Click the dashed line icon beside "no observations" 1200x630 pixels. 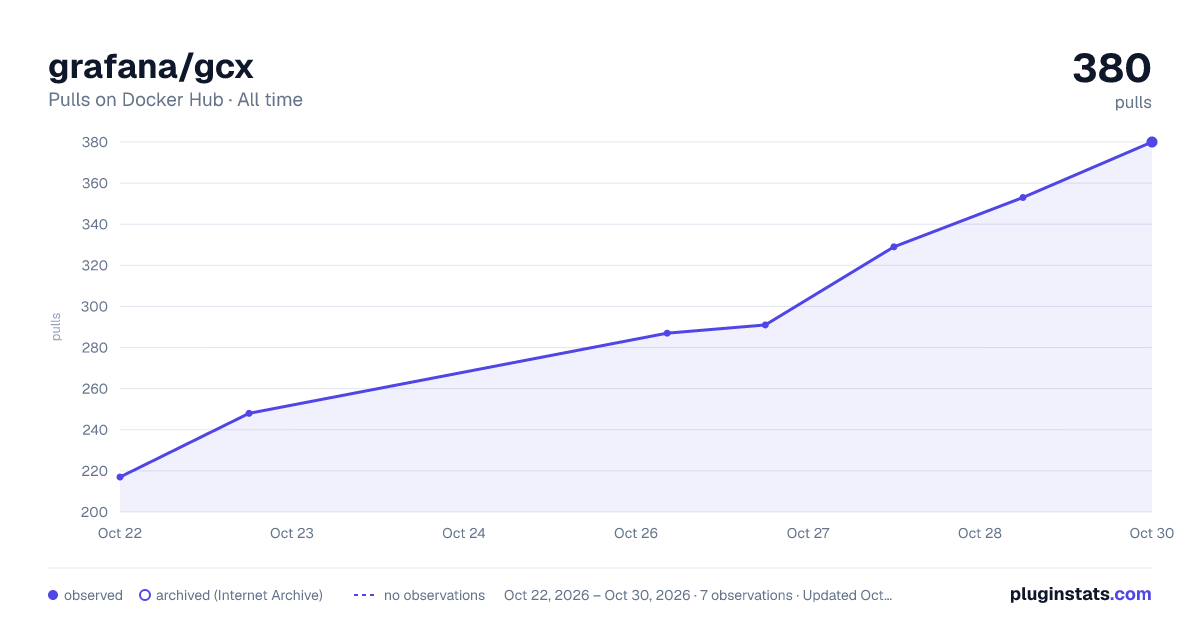point(364,595)
